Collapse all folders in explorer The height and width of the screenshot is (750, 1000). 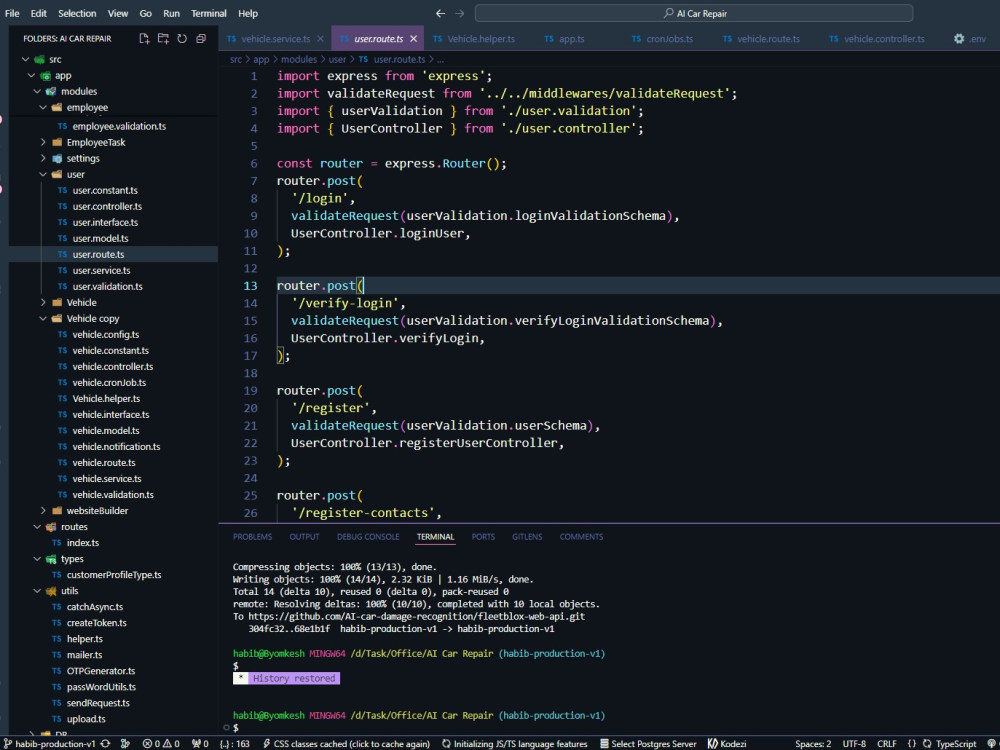tap(201, 39)
